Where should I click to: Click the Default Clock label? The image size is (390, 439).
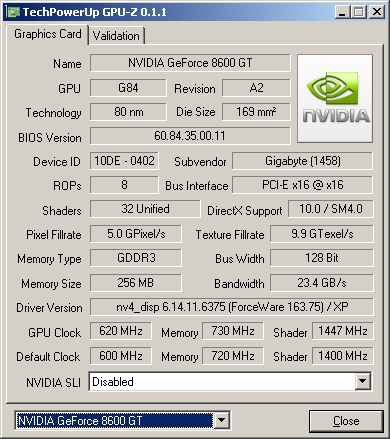coord(48,357)
